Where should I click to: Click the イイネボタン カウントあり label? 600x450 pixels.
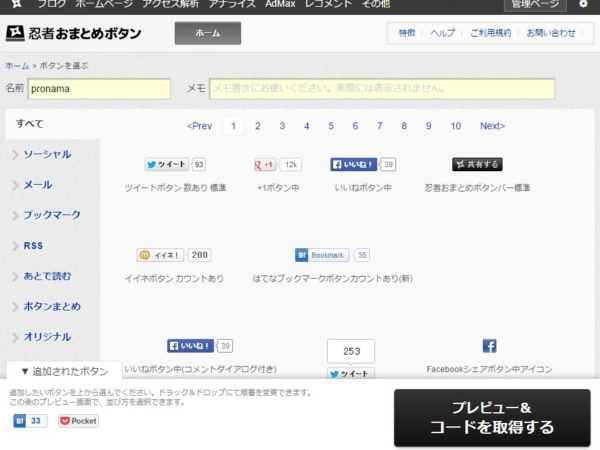coord(174,279)
